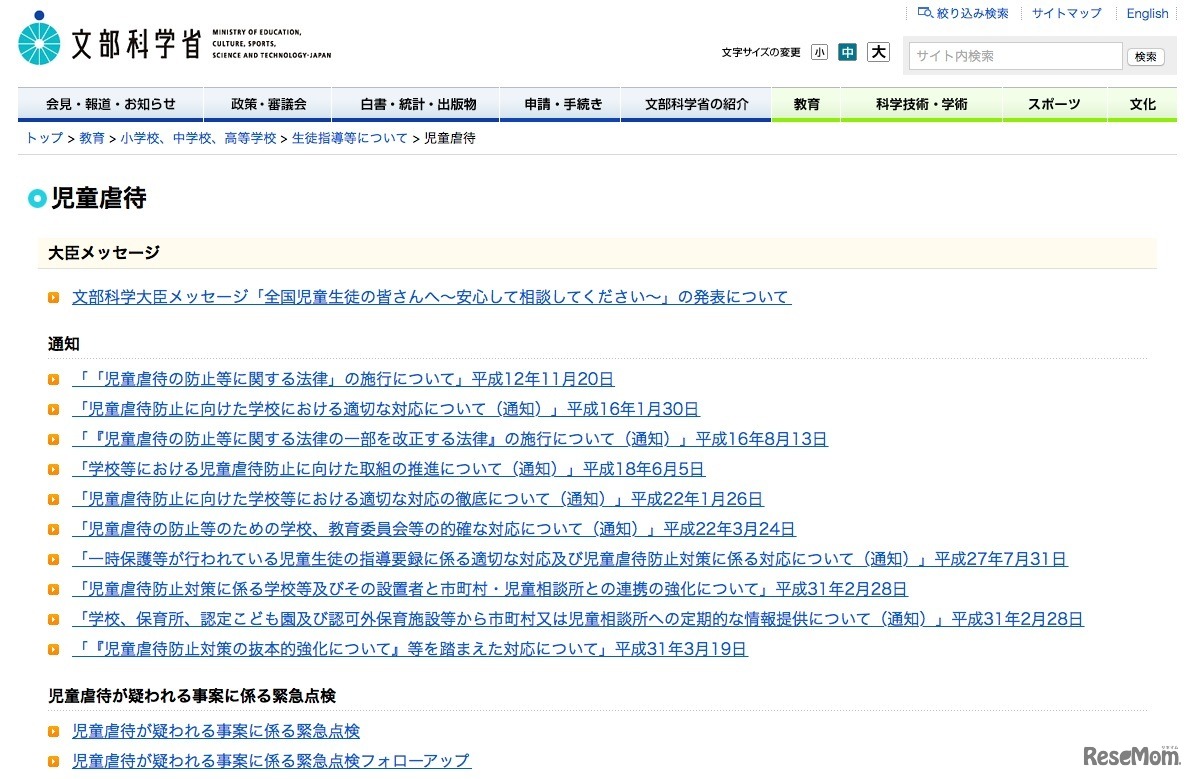This screenshot has height=779, width=1194.
Task: Open the 児童虐待が疑われる事案に係る緊急点検フォローアップ link
Action: (x=269, y=760)
